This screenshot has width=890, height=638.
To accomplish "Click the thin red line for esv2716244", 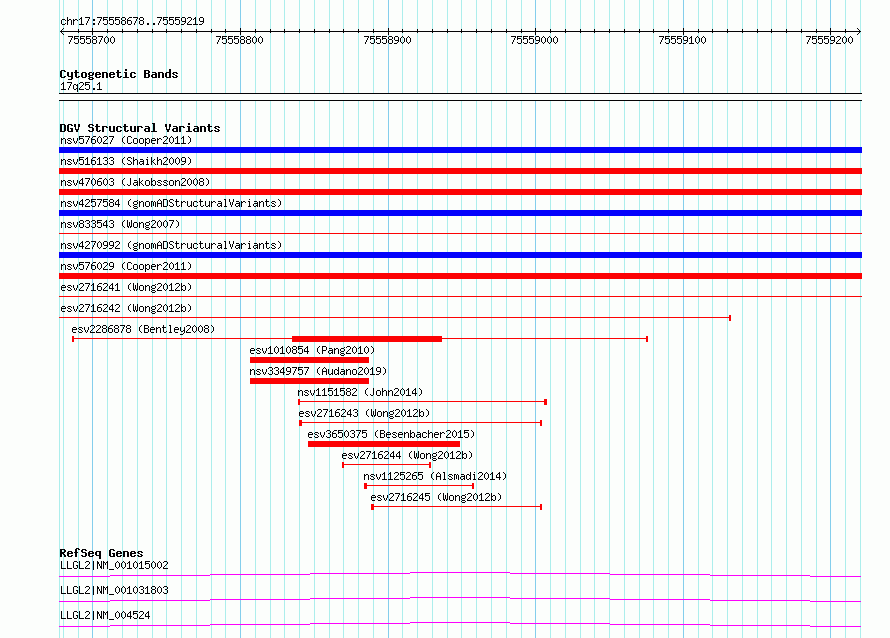I will 387,465.
